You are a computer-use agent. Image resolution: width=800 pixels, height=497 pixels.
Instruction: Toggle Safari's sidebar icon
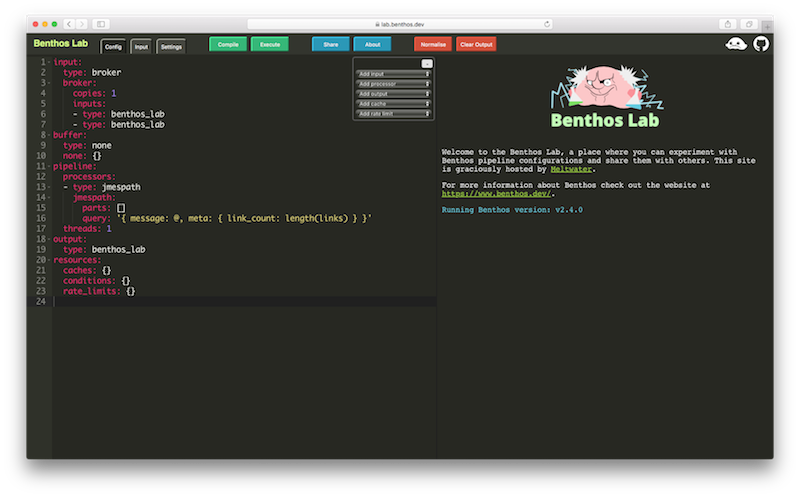pos(101,24)
